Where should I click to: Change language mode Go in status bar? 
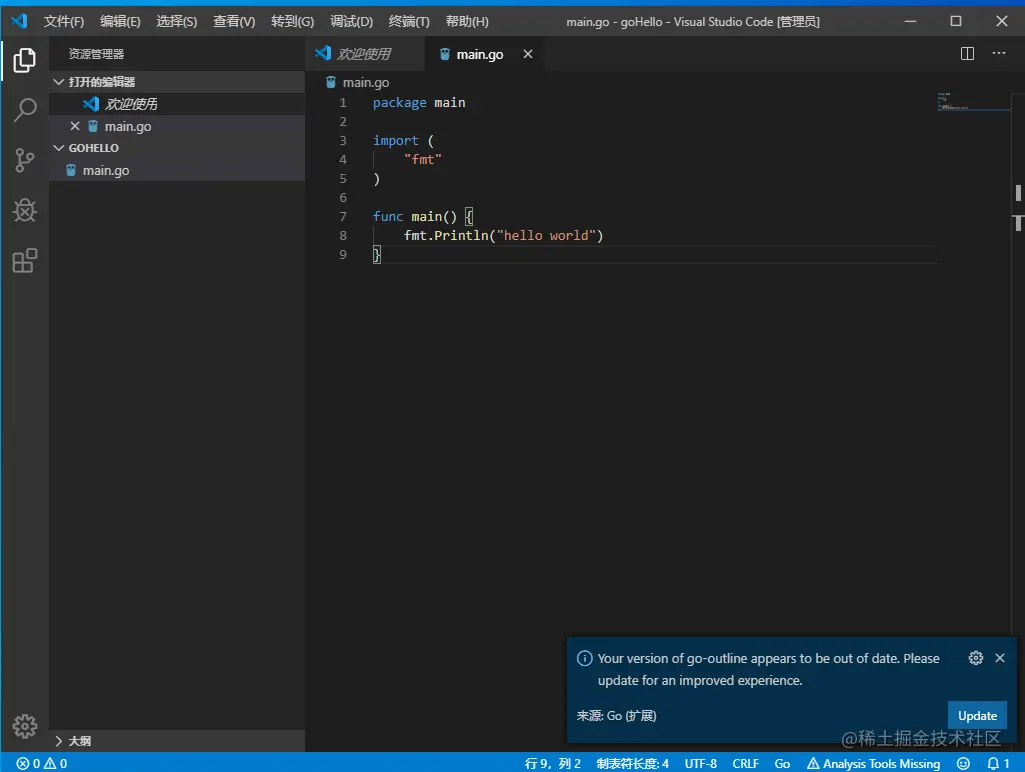782,763
